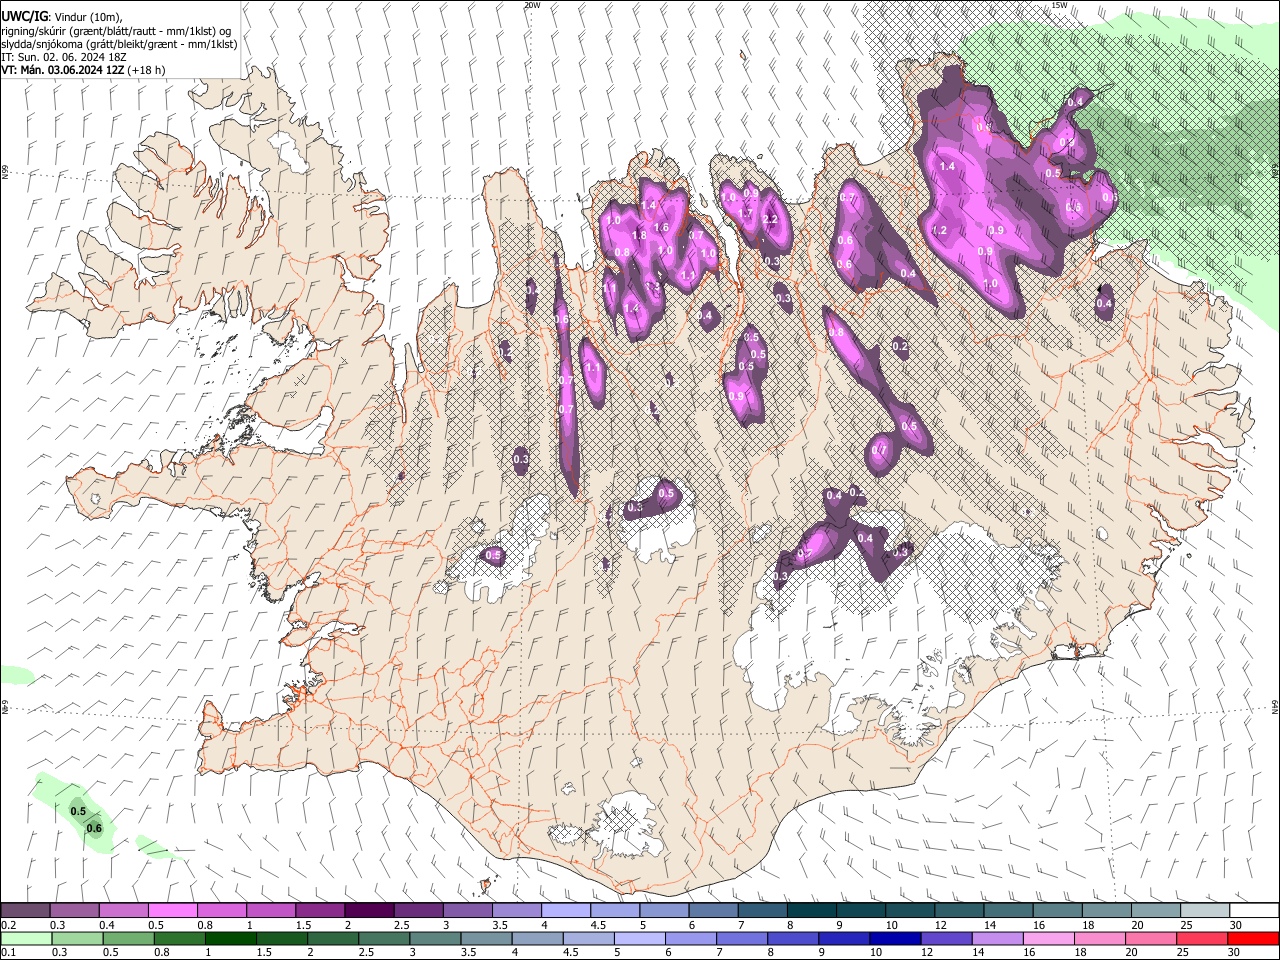Pick the light pink 16 swatch in rain scale
This screenshot has height=960, width=1280.
1049,938
